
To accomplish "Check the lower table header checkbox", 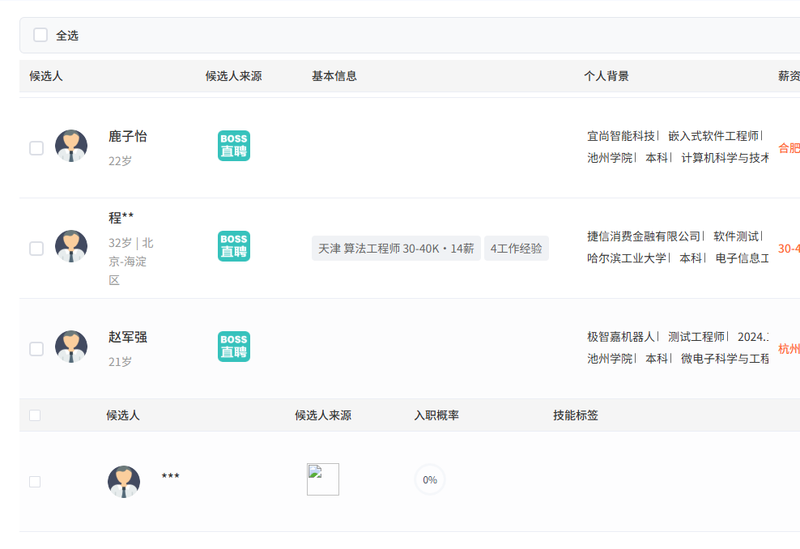I will tap(35, 415).
